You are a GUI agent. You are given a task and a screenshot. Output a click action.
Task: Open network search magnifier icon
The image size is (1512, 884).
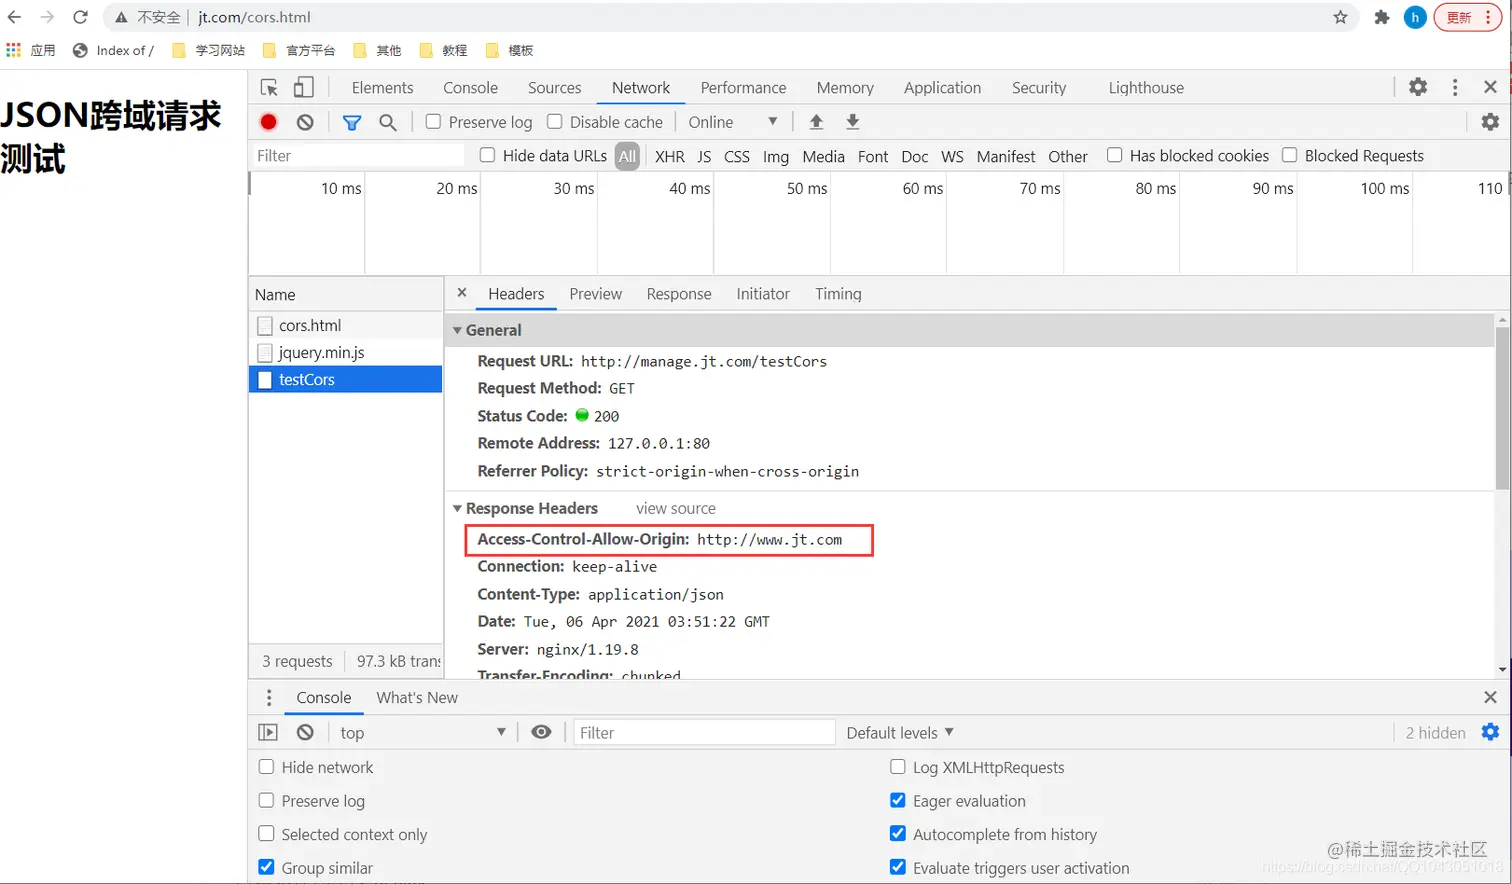click(388, 122)
